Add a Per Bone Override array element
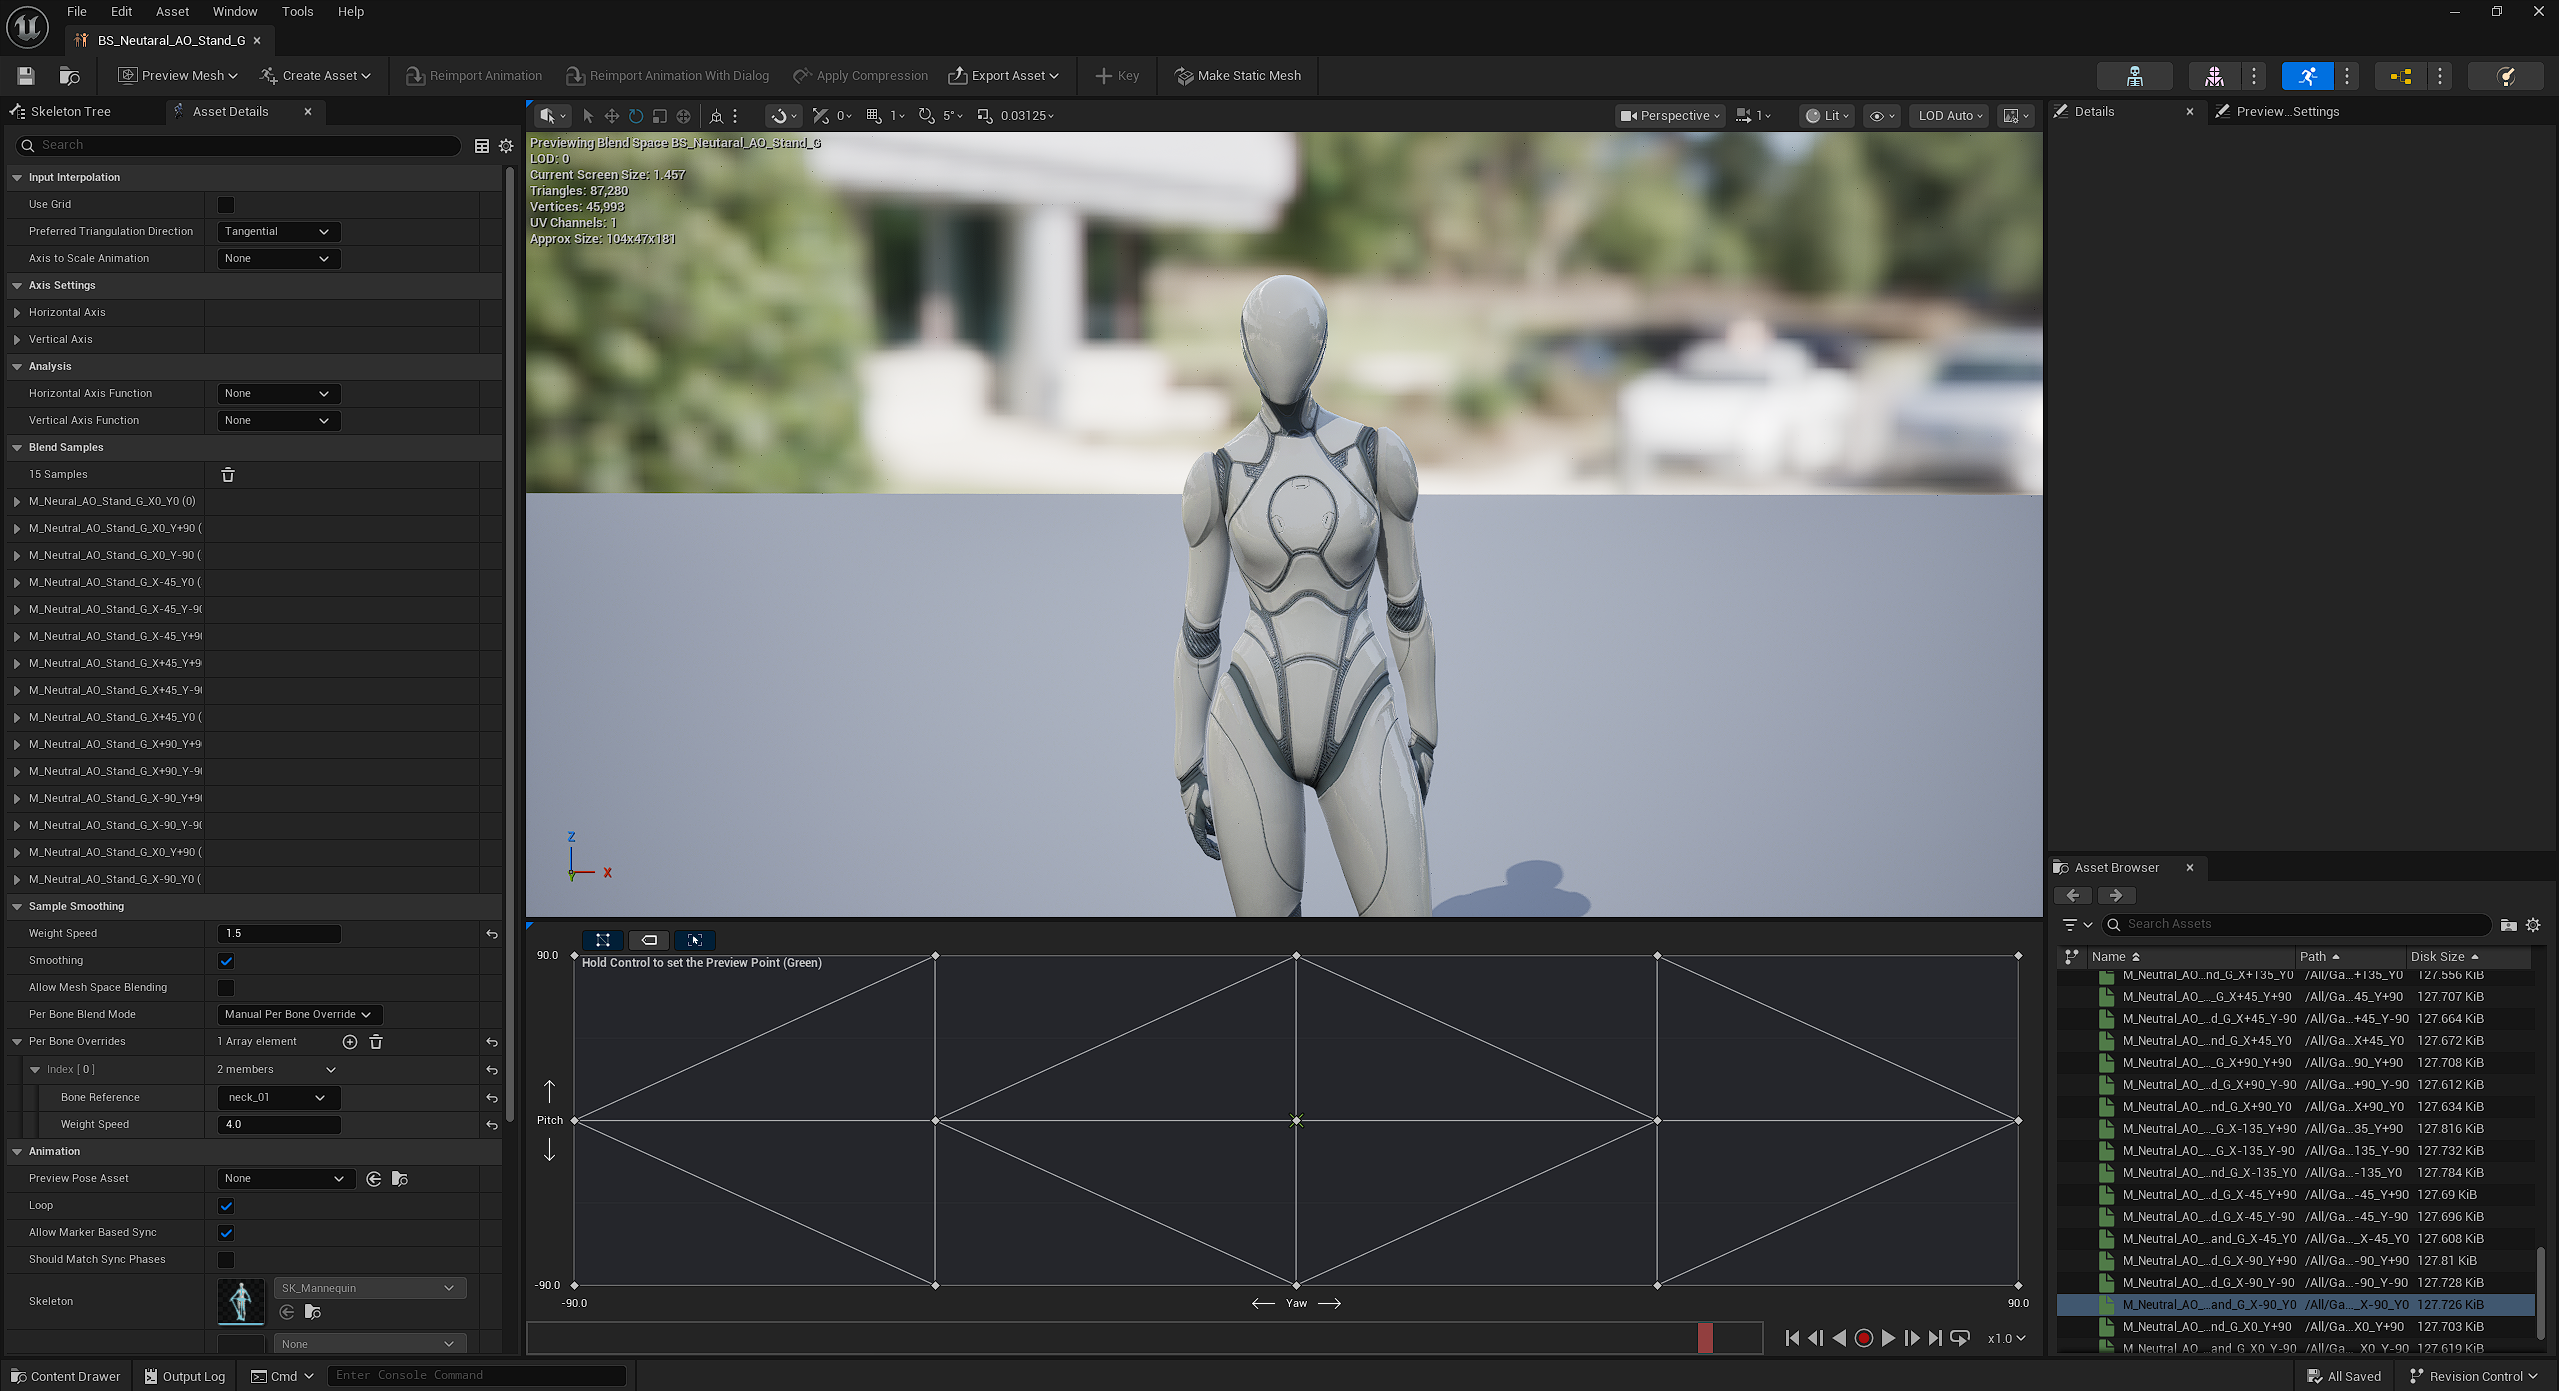This screenshot has width=2559, height=1391. tap(349, 1042)
